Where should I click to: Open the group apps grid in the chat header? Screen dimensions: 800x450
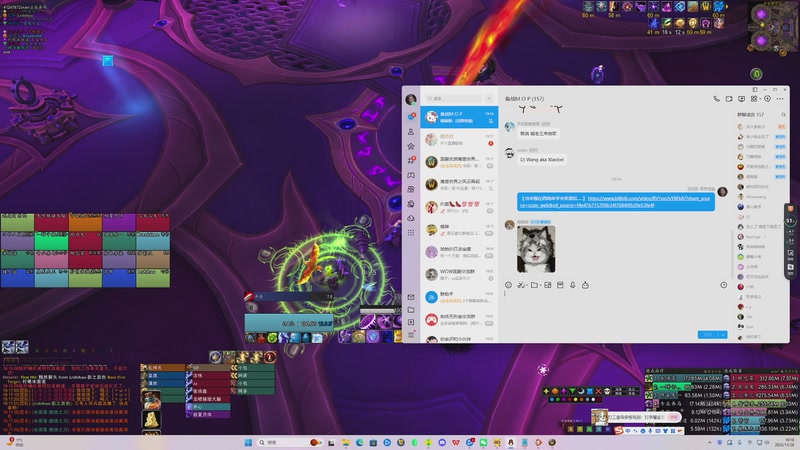point(754,99)
